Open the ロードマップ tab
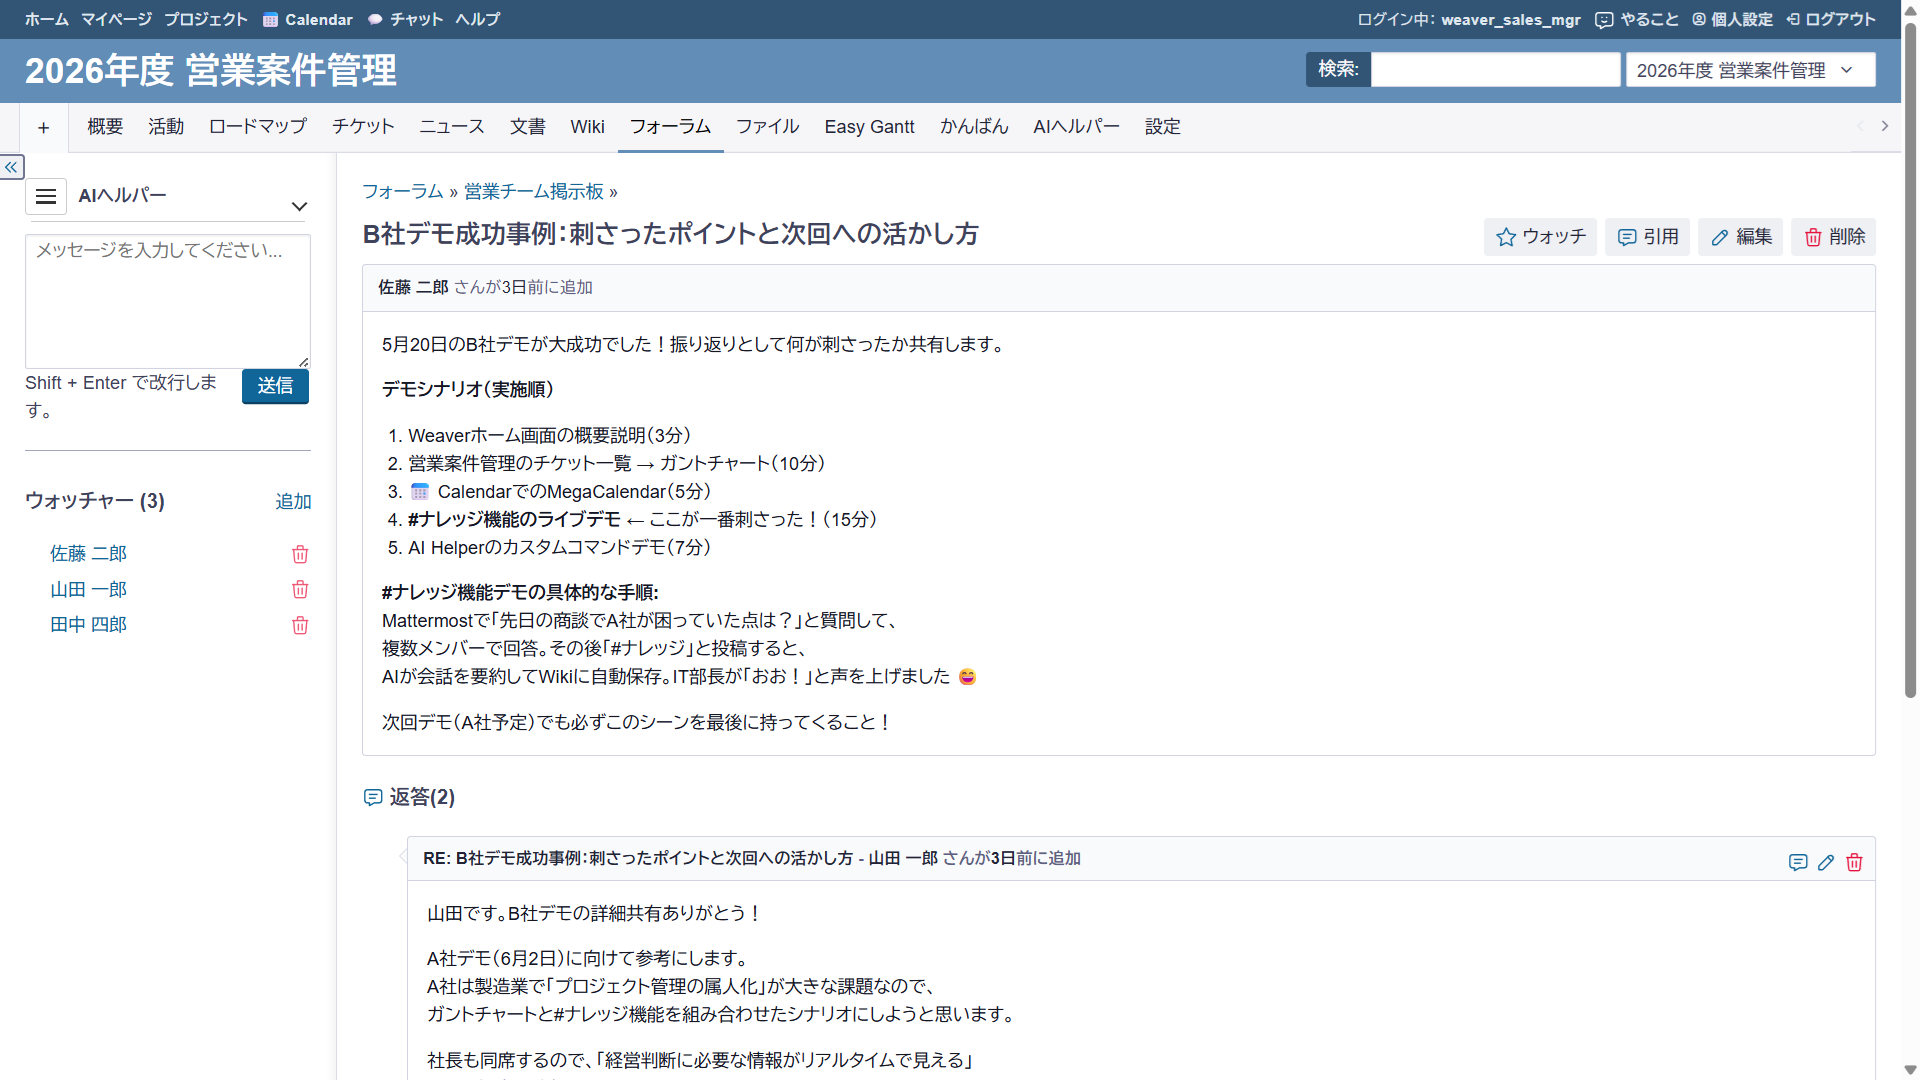Screen dimensions: 1920x1080 258,127
